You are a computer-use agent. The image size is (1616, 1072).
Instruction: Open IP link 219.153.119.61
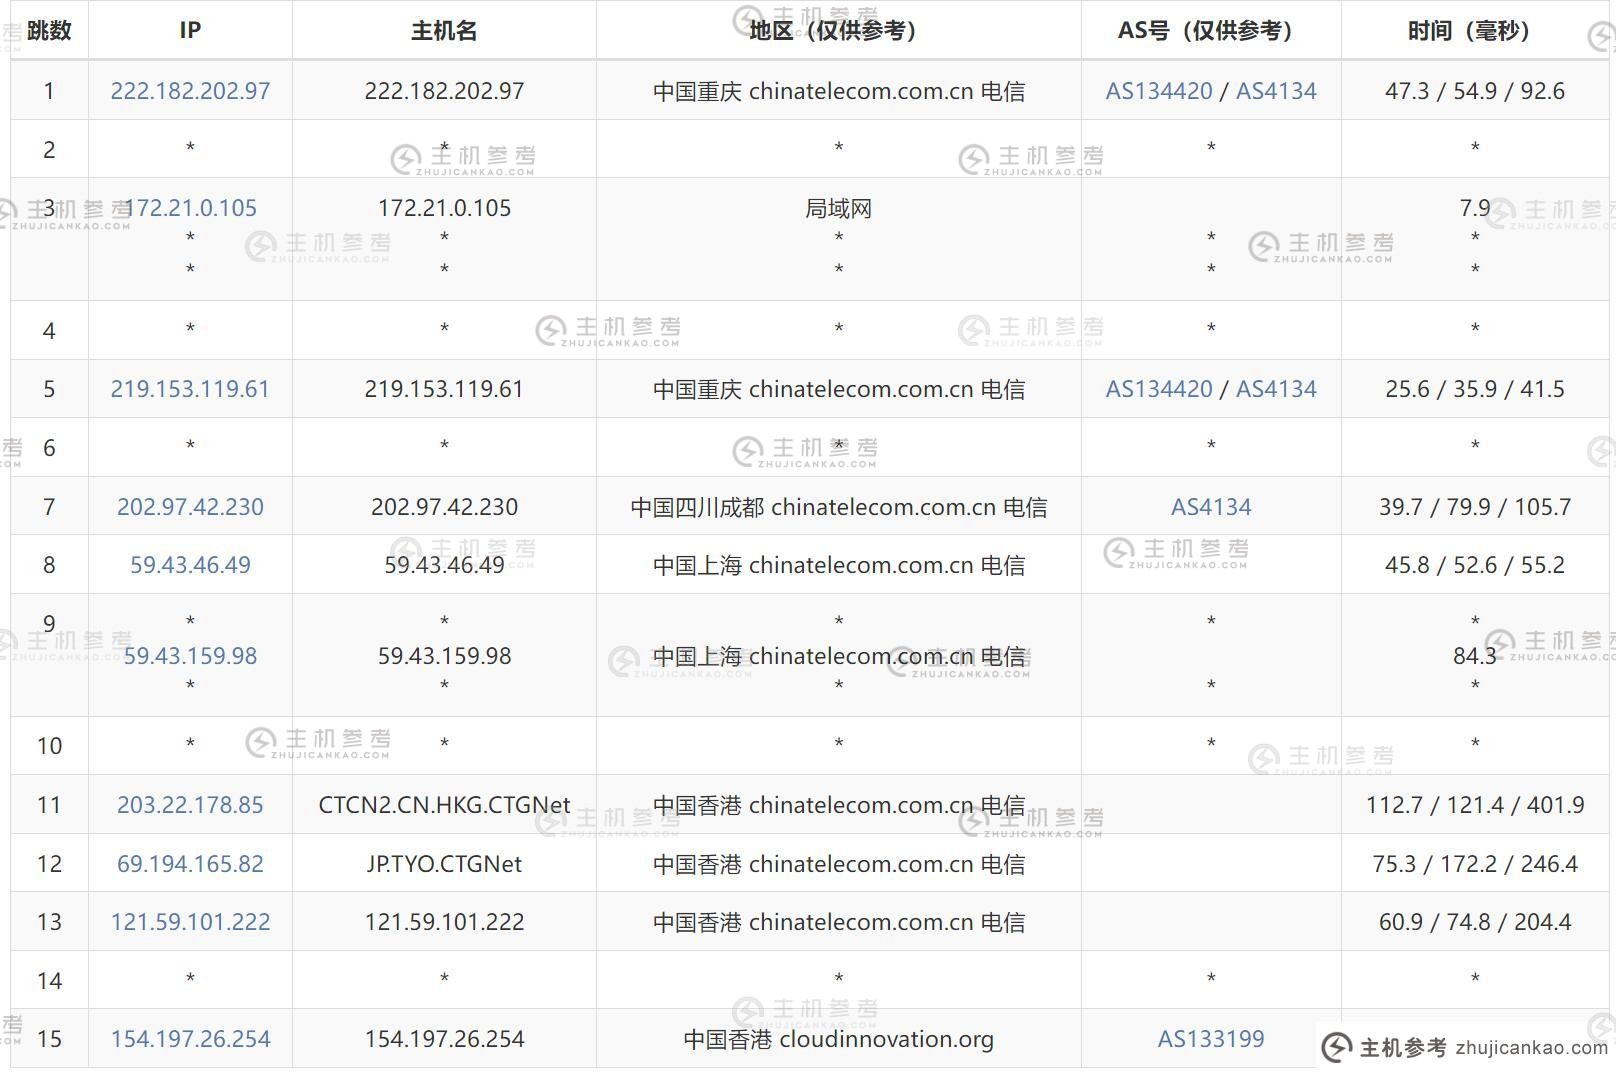pyautogui.click(x=190, y=389)
